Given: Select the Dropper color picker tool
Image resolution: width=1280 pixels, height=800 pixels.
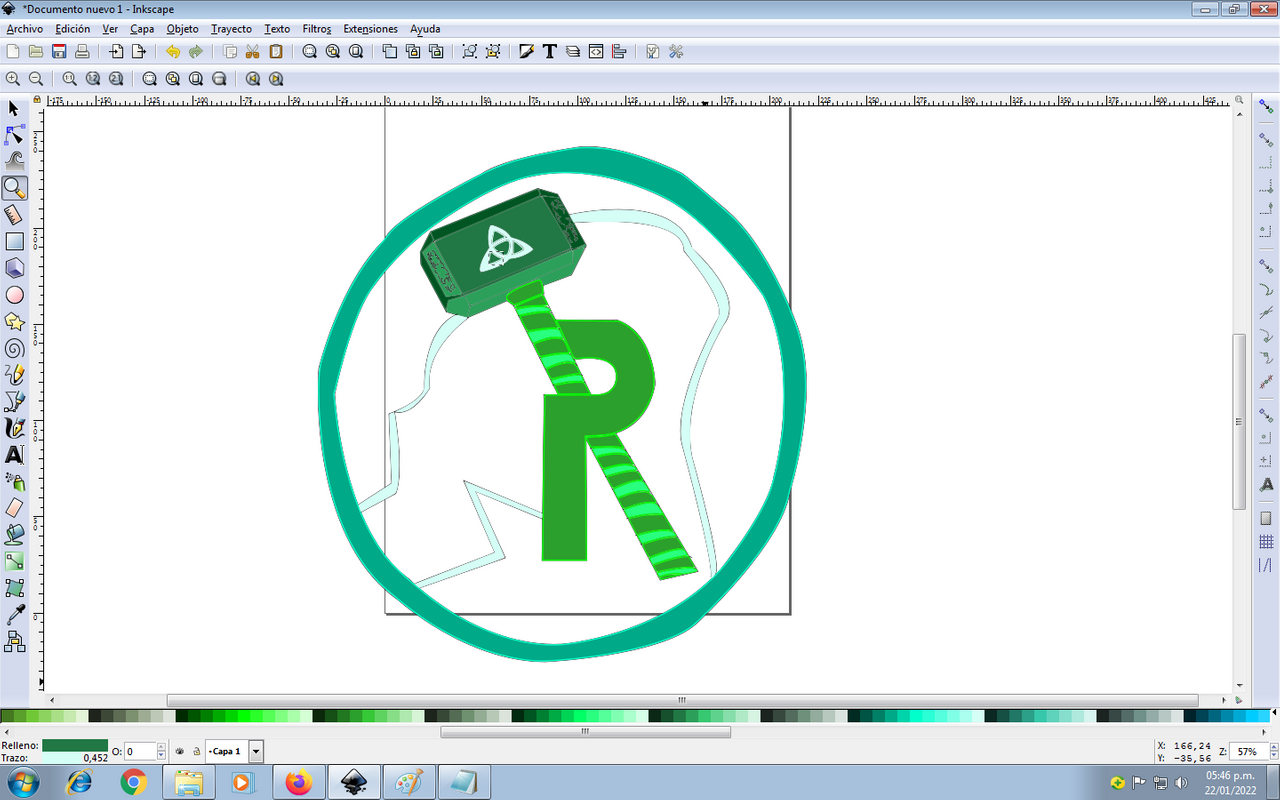Looking at the screenshot, I should click(x=14, y=615).
